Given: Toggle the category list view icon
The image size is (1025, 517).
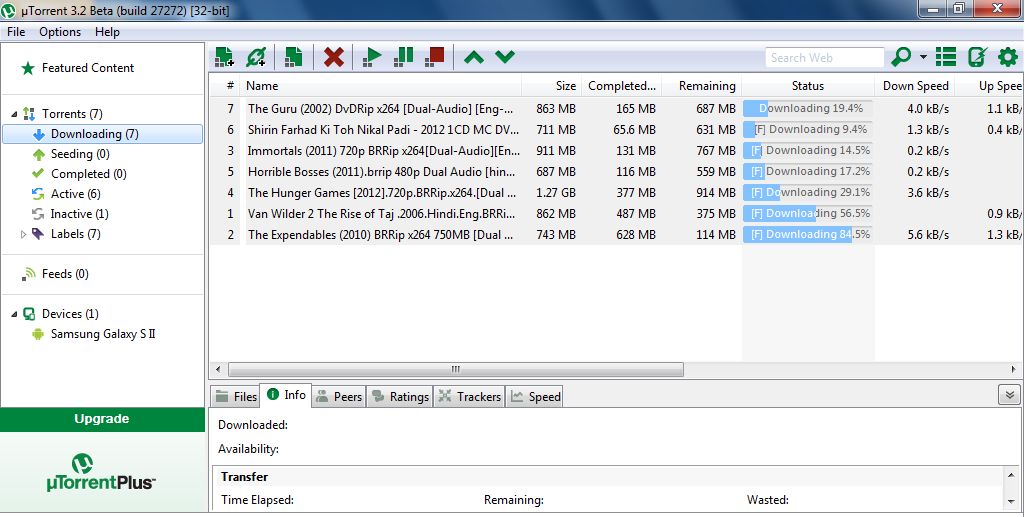Looking at the screenshot, I should point(946,57).
